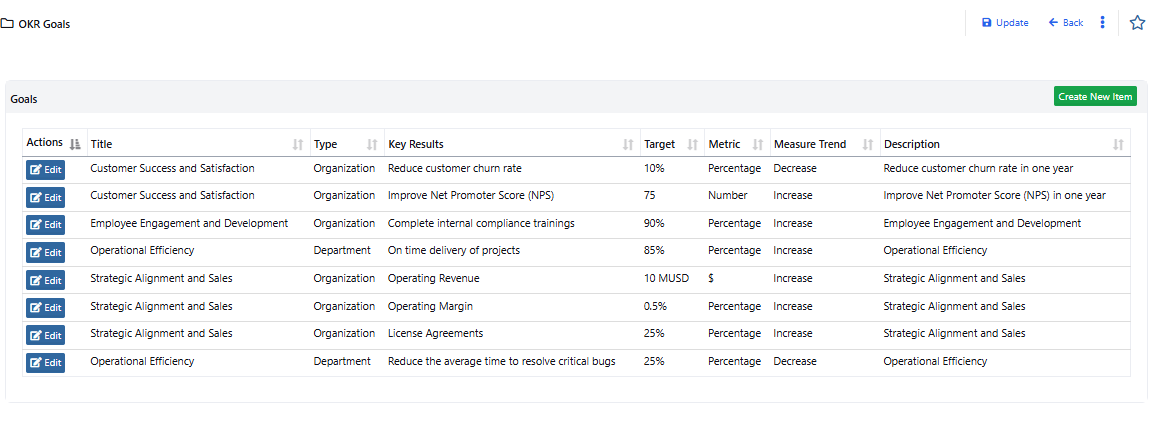Sort table by Metric column arrows
This screenshot has height=434, width=1150.
tap(757, 145)
